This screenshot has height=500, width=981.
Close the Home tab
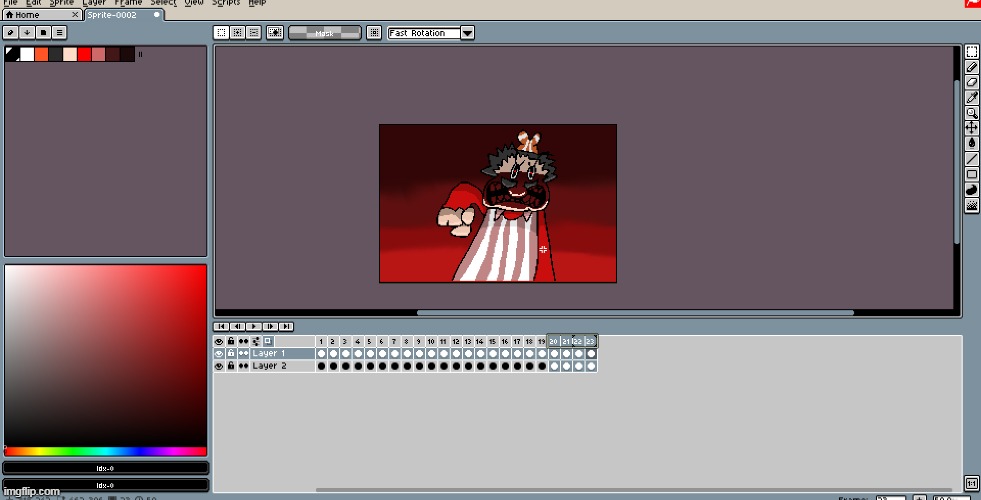click(75, 14)
